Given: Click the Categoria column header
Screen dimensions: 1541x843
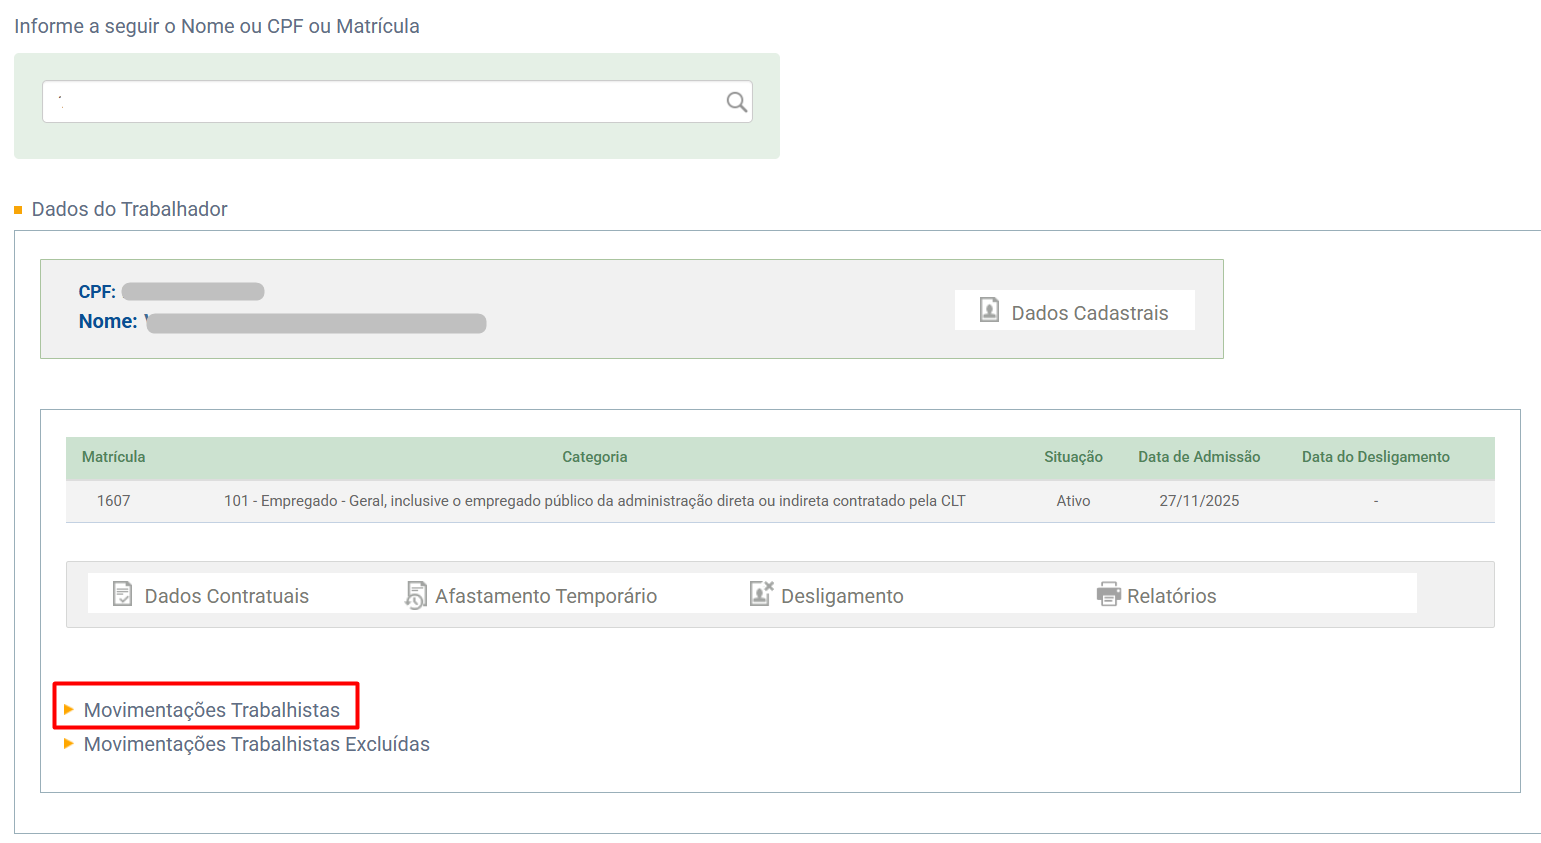Looking at the screenshot, I should click(x=594, y=457).
